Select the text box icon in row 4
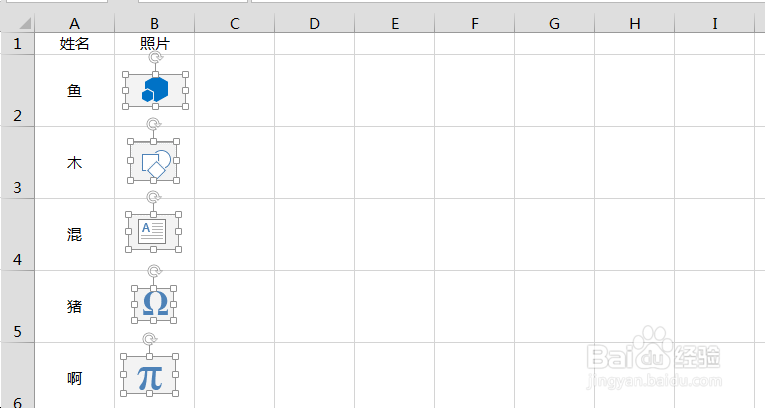 click(x=153, y=231)
